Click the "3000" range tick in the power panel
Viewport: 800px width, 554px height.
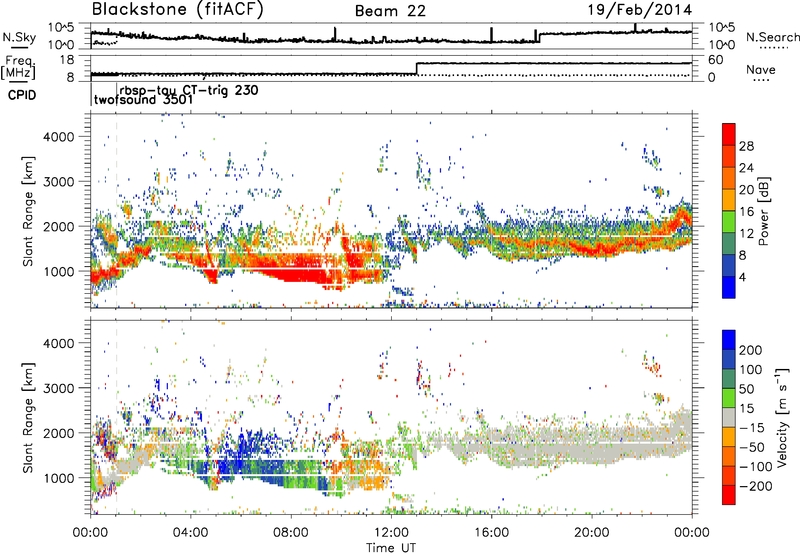[59, 182]
